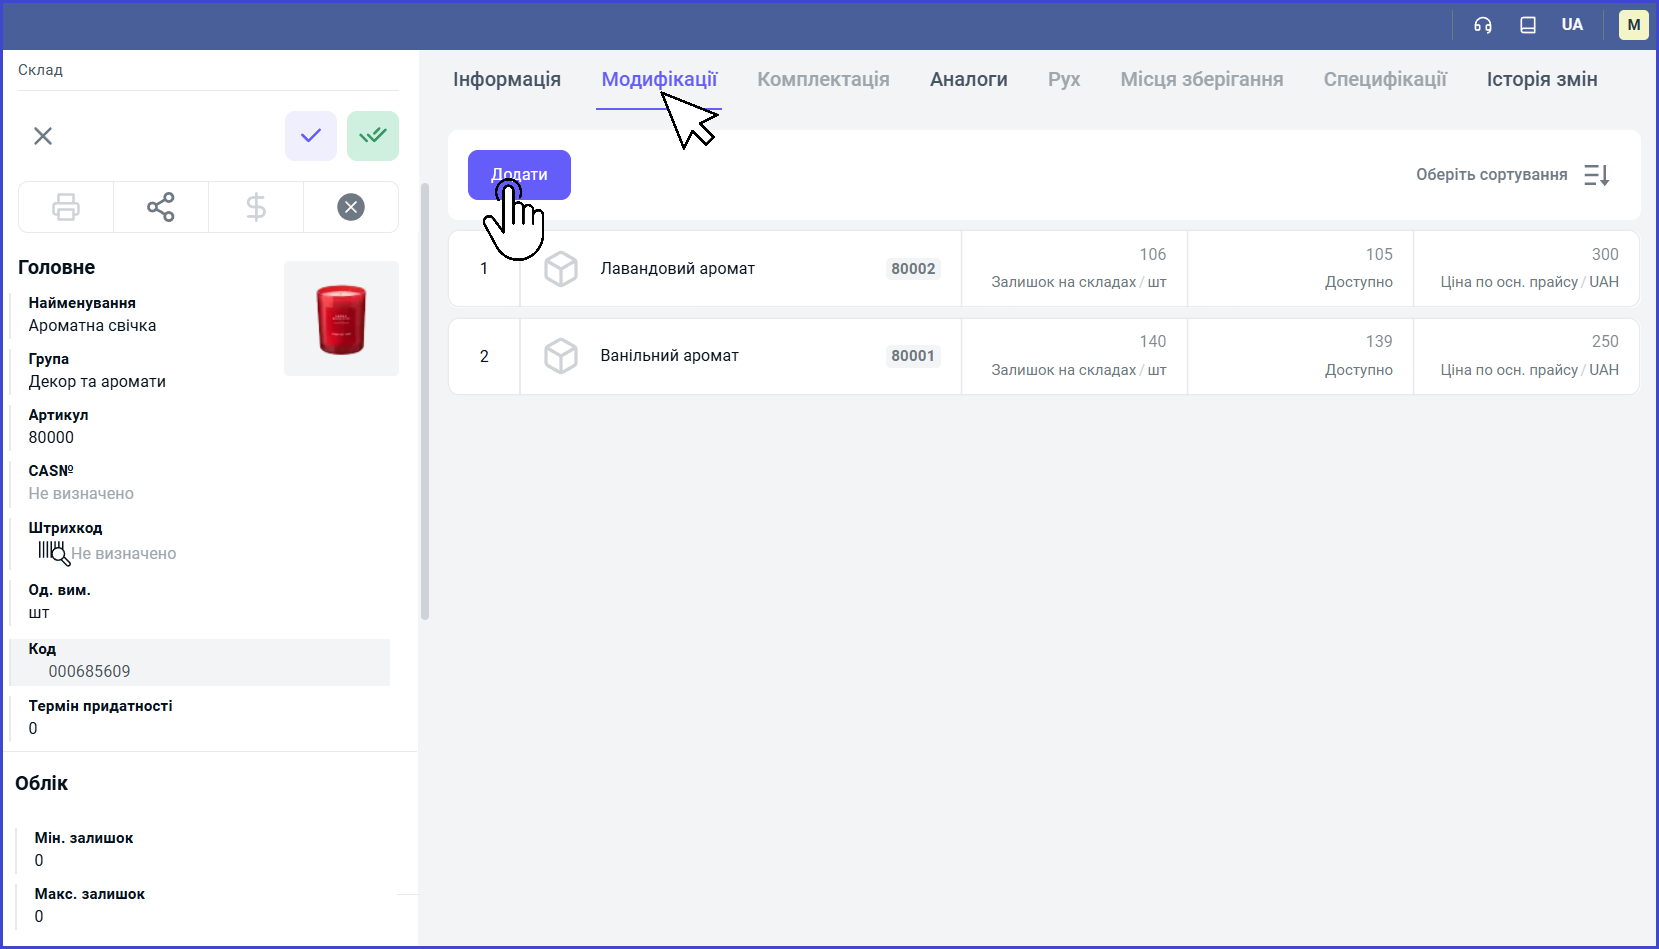The width and height of the screenshot is (1659, 949).
Task: Select the Код value 000685609
Action: click(x=89, y=671)
